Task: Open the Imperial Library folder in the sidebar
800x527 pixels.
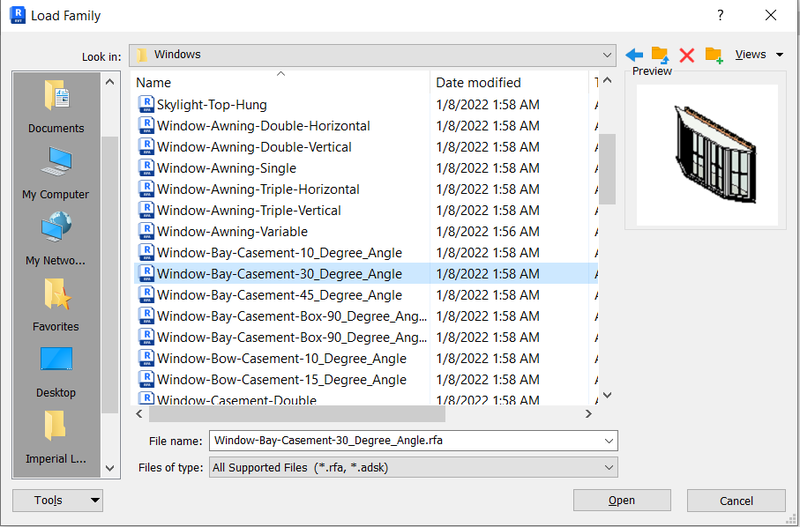Action: click(56, 437)
